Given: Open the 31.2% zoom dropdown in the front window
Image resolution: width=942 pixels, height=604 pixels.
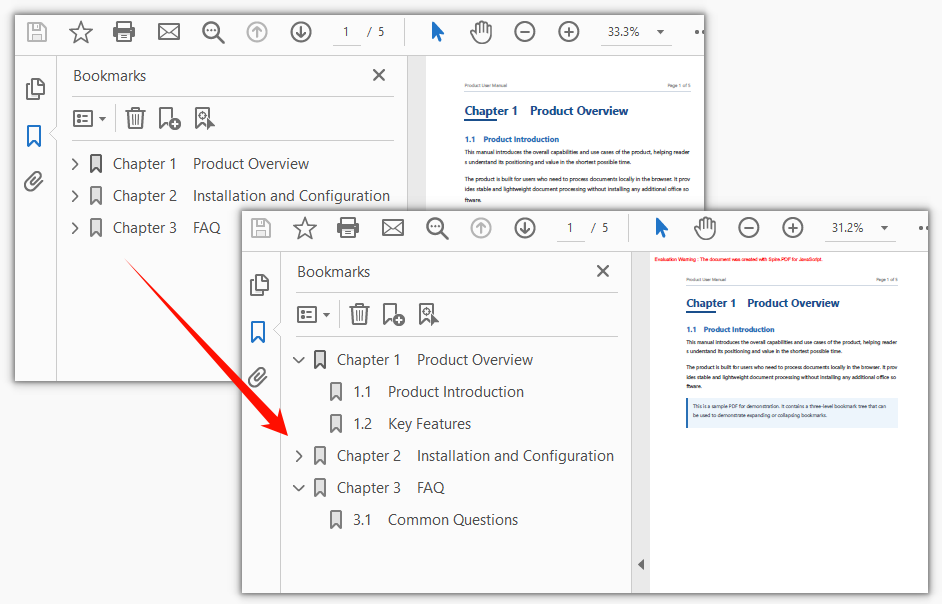Looking at the screenshot, I should (884, 229).
